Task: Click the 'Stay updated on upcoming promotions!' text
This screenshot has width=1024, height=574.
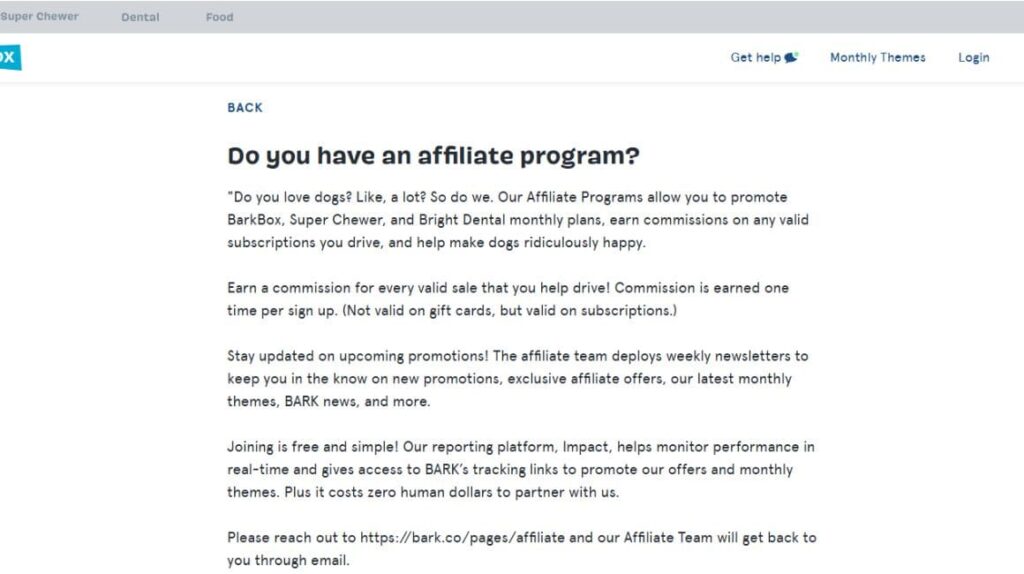Action: (x=357, y=356)
